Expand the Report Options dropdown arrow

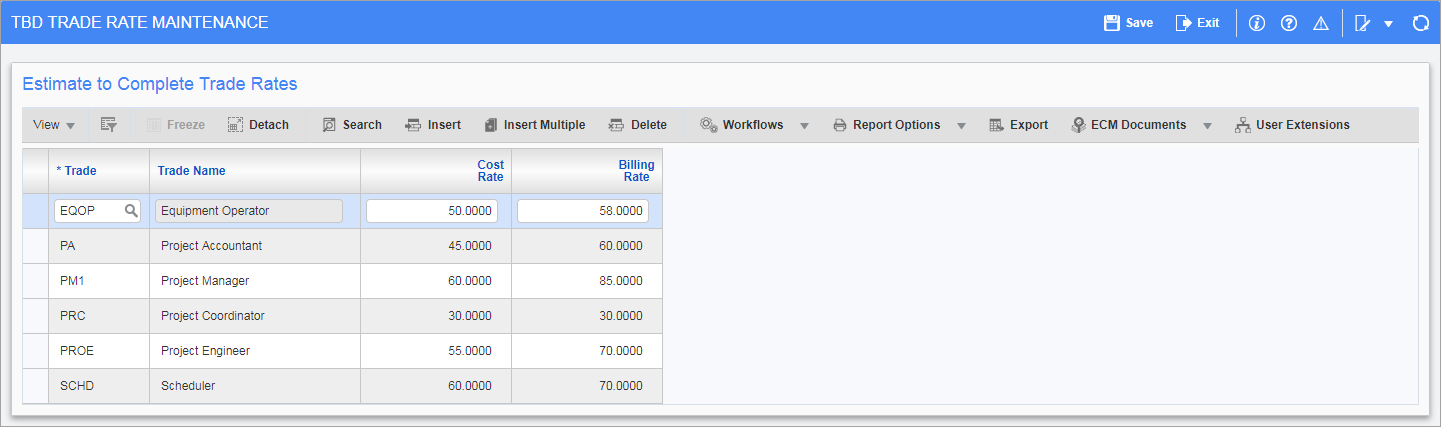(961, 126)
